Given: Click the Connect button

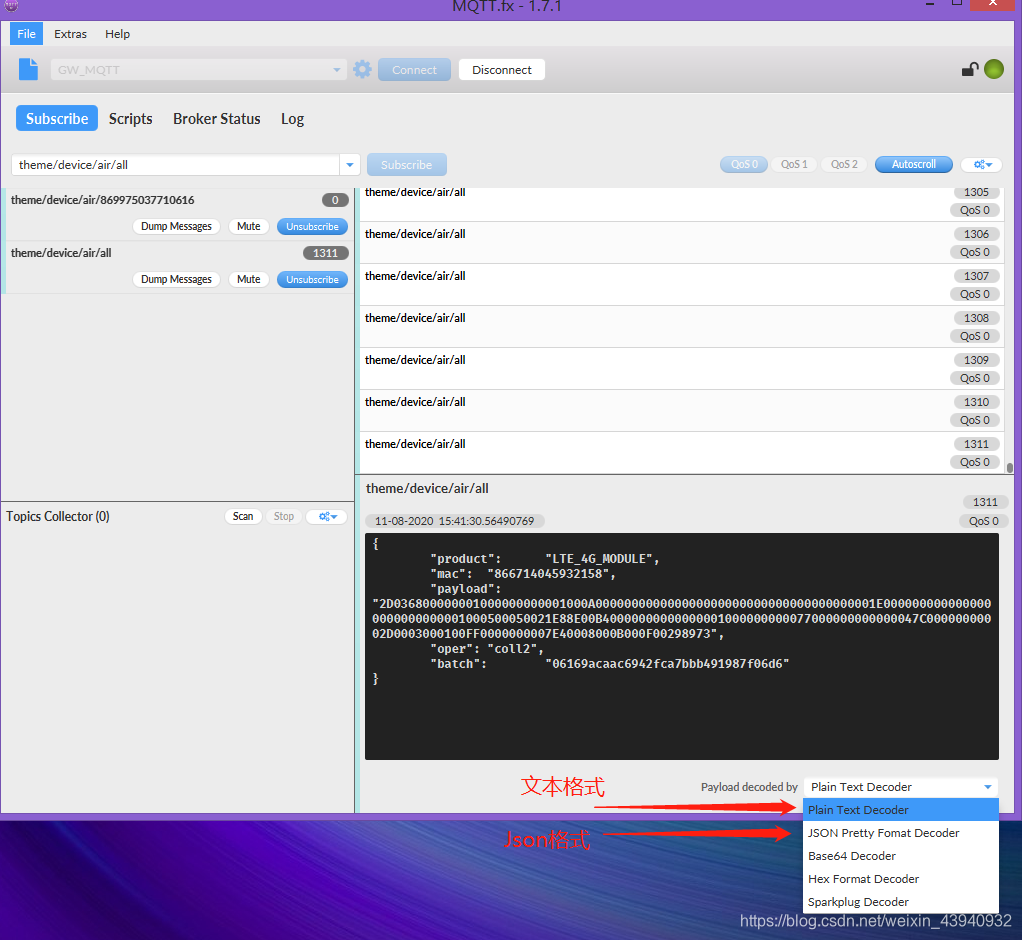Looking at the screenshot, I should tap(414, 70).
